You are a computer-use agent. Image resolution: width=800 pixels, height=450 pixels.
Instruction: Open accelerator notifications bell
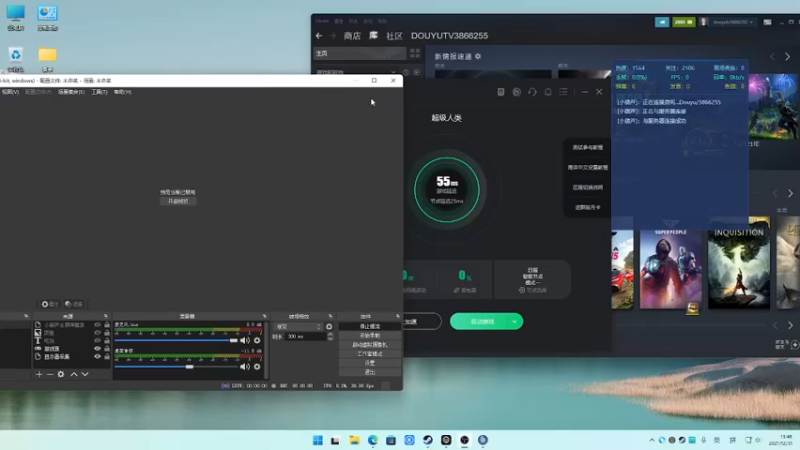548,92
